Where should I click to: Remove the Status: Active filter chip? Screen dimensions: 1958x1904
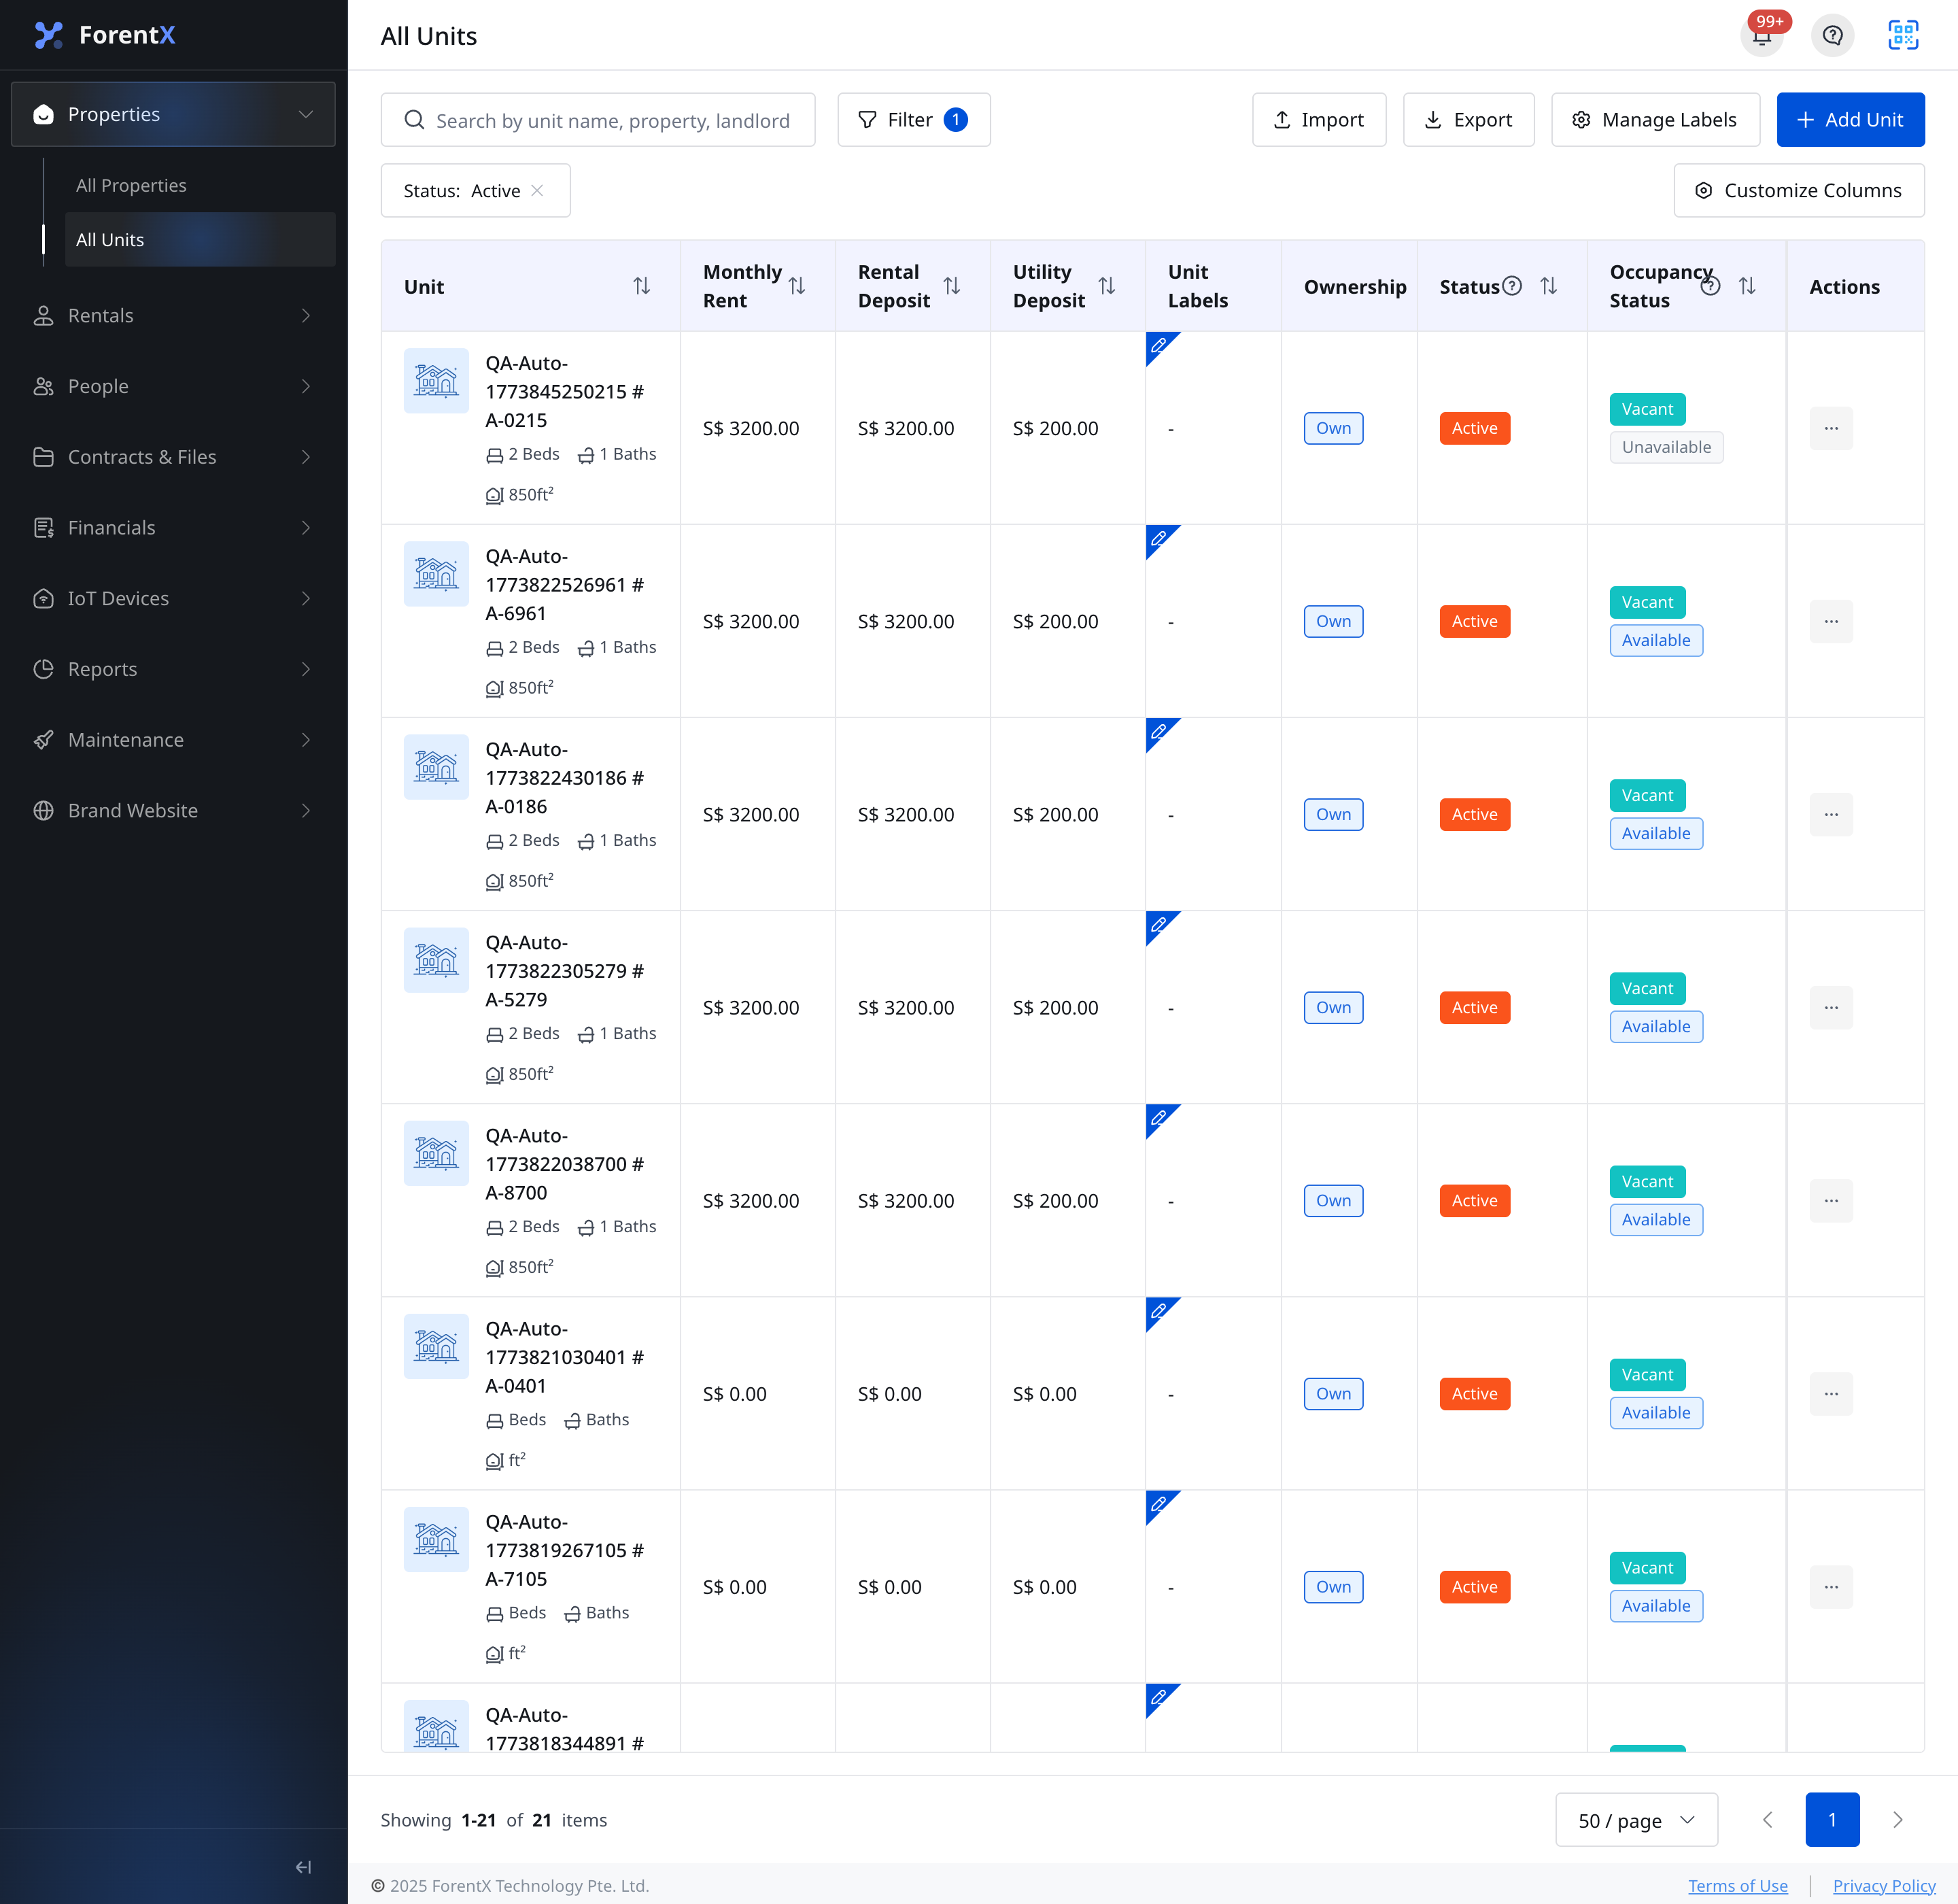tap(538, 190)
